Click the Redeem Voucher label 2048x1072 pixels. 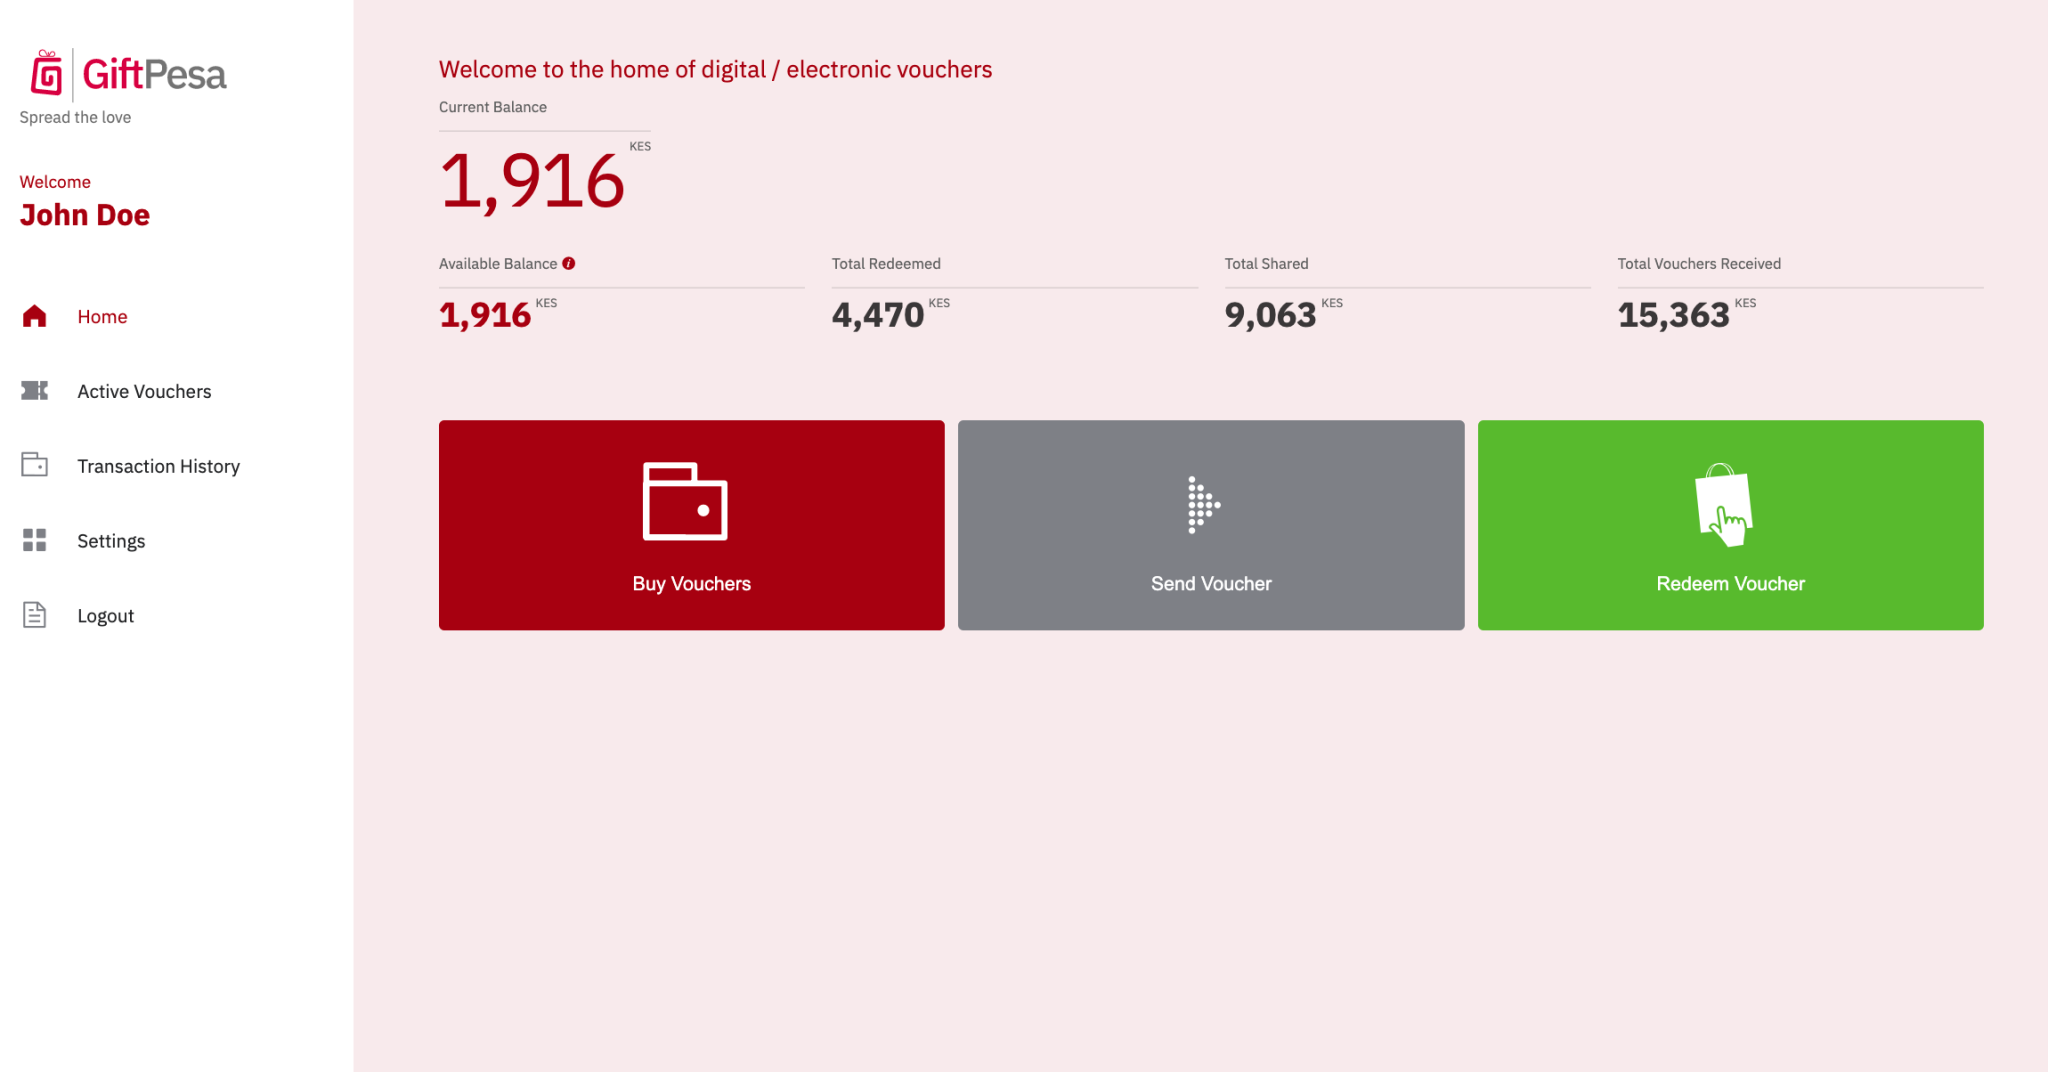pos(1731,584)
